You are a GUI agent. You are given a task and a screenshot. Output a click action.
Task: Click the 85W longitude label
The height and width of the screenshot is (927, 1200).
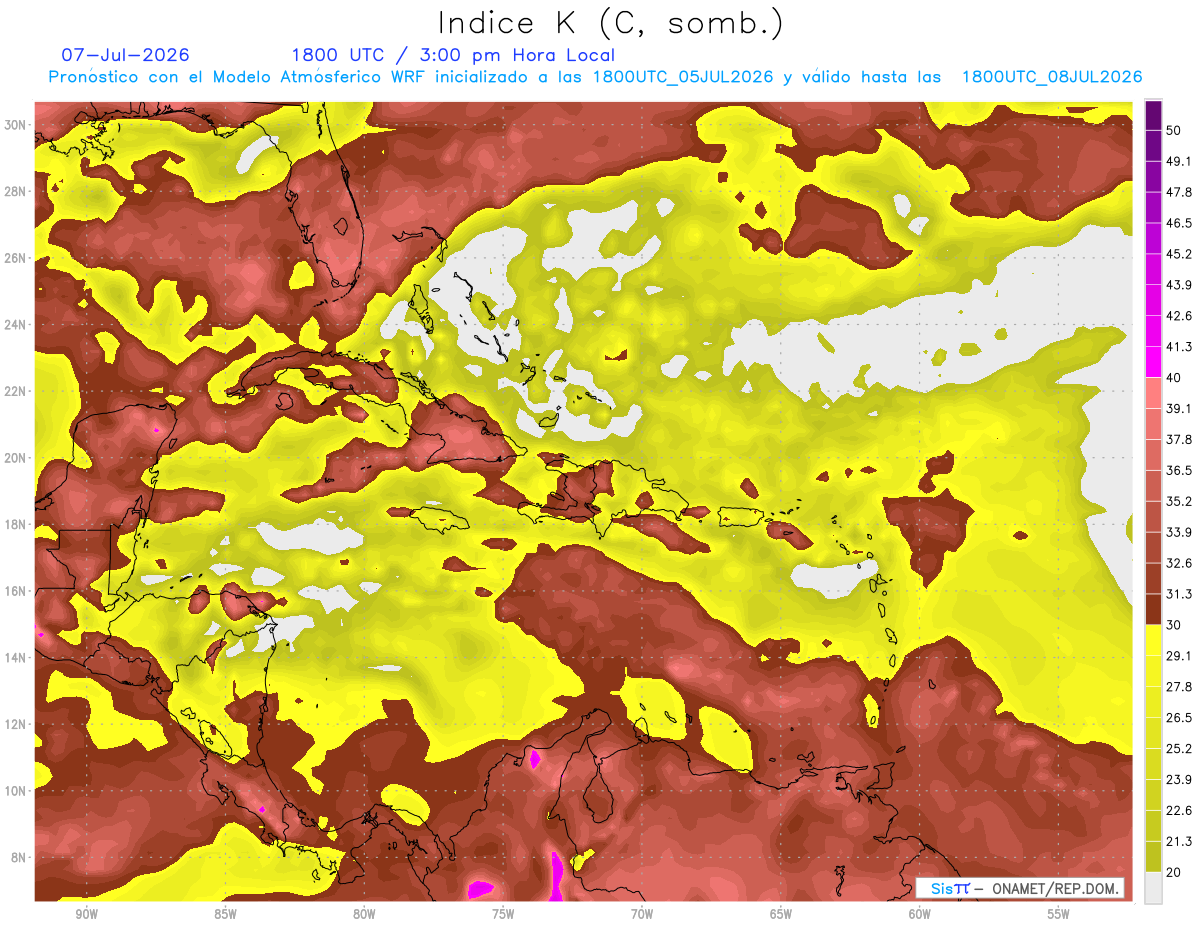[225, 914]
